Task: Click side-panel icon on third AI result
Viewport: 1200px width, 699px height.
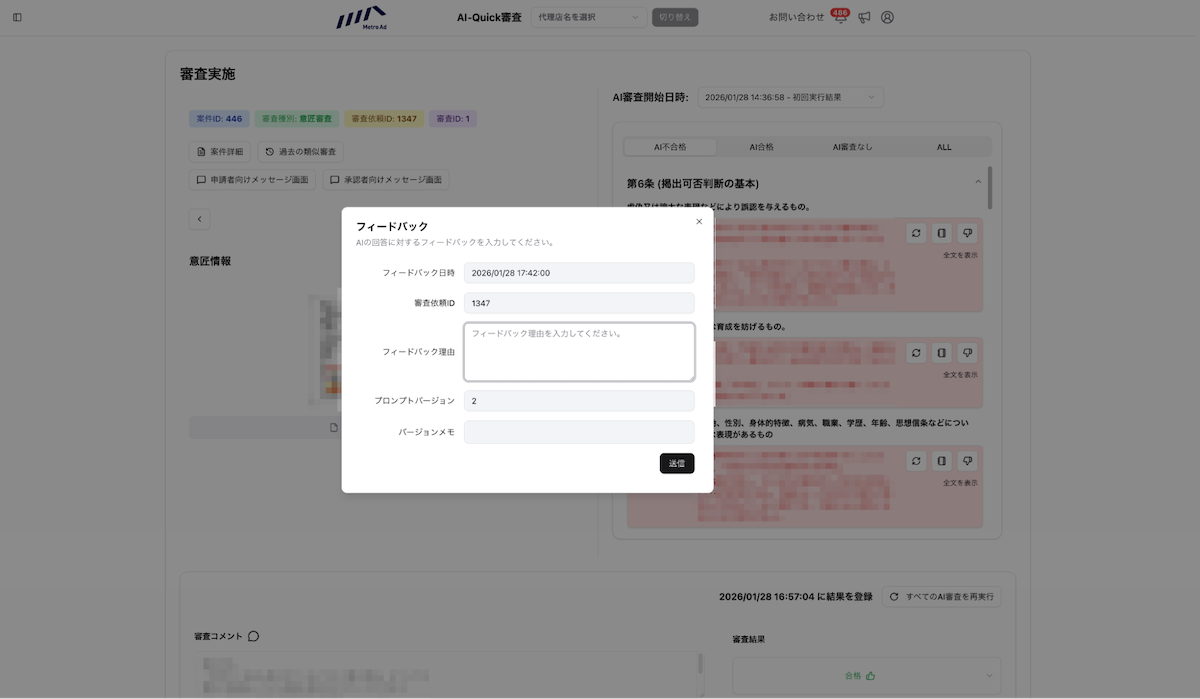Action: (941, 461)
